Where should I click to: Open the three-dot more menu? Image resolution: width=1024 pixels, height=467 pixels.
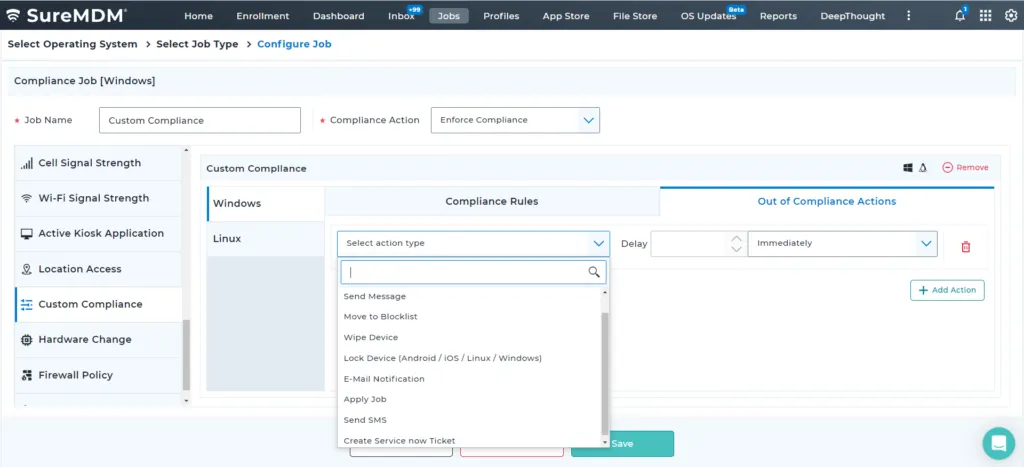pyautogui.click(x=908, y=16)
